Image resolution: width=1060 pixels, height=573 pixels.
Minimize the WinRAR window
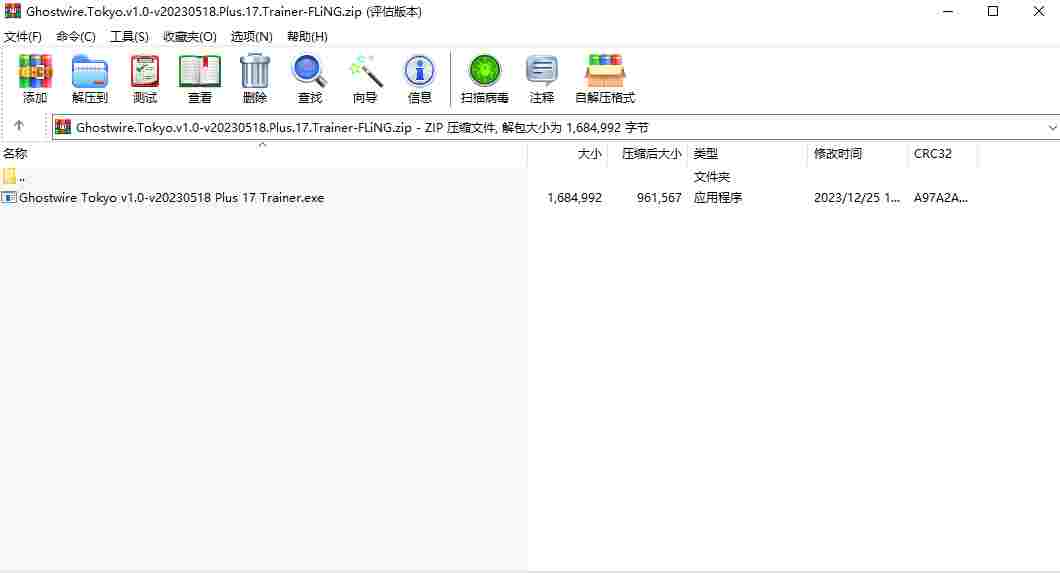pyautogui.click(x=948, y=11)
